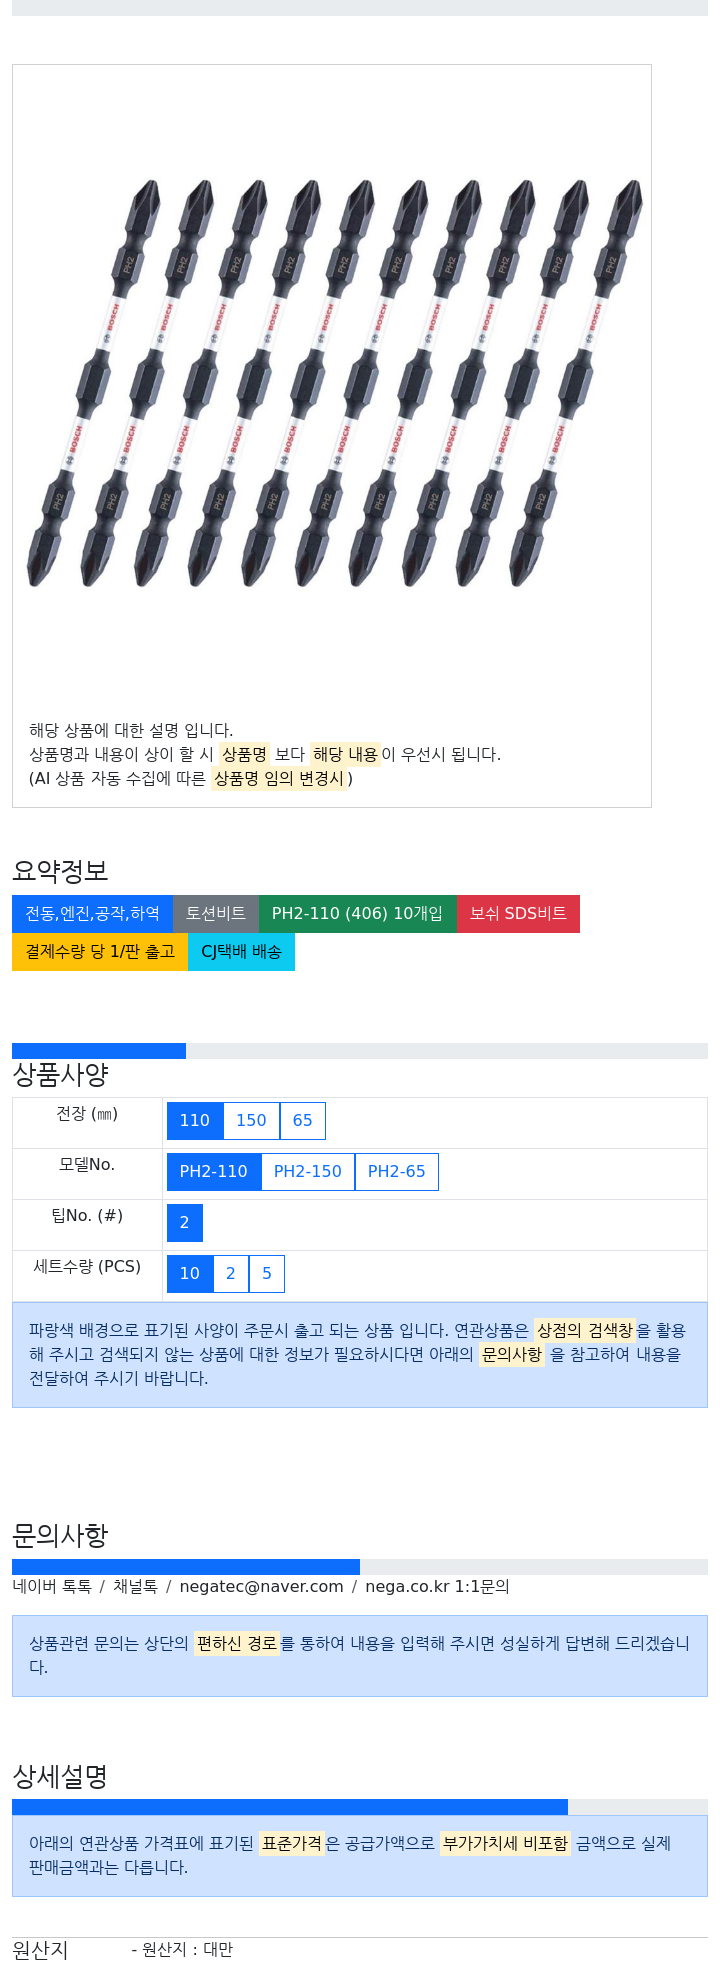Choose model PH2-150
Image resolution: width=720 pixels, height=1970 pixels.
tap(308, 1172)
